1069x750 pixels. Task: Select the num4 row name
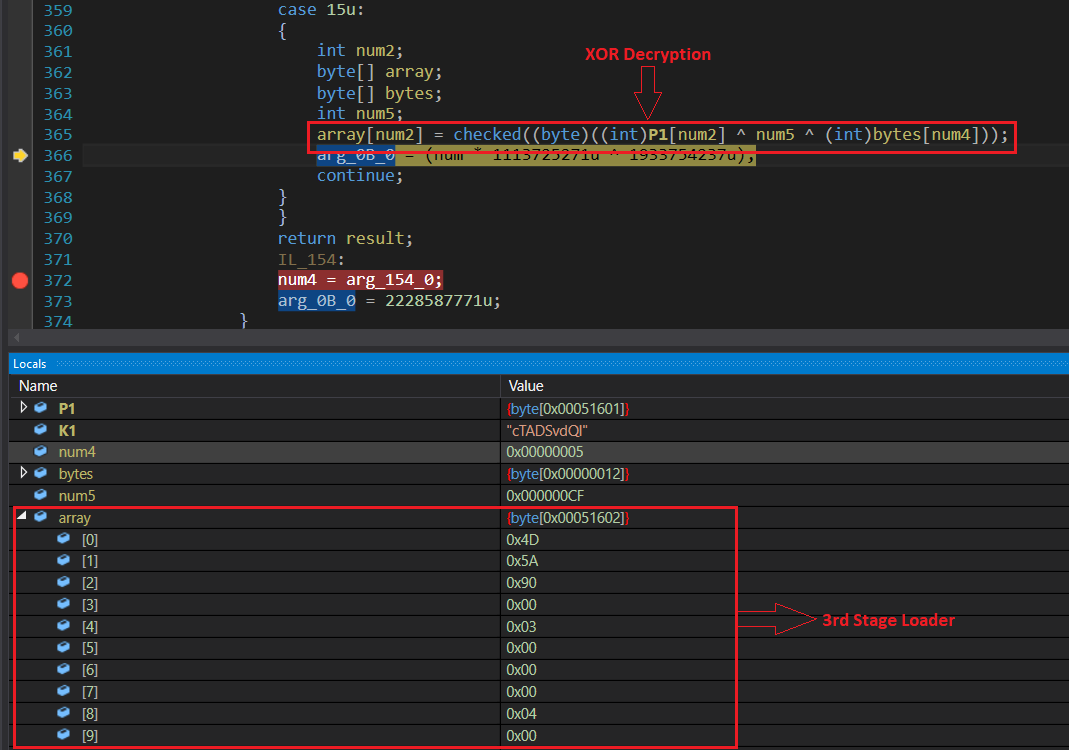click(77, 452)
